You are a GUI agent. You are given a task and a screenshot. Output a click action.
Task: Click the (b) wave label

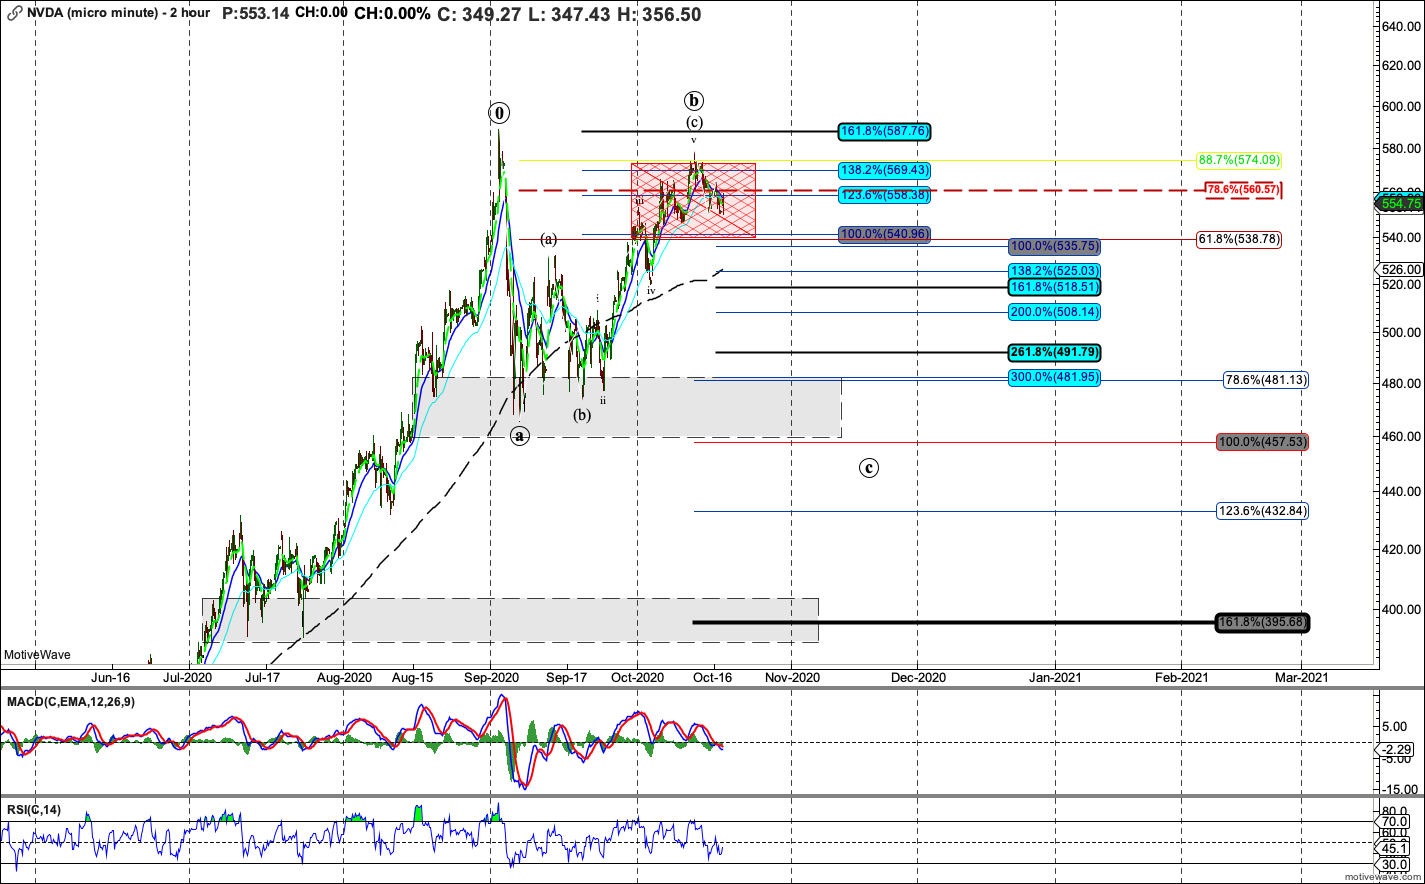tap(582, 416)
